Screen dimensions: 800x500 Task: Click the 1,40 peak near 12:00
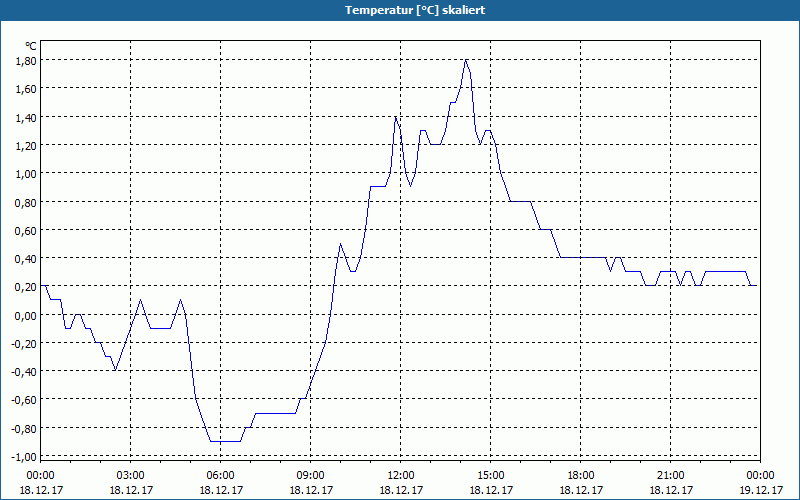tap(395, 117)
